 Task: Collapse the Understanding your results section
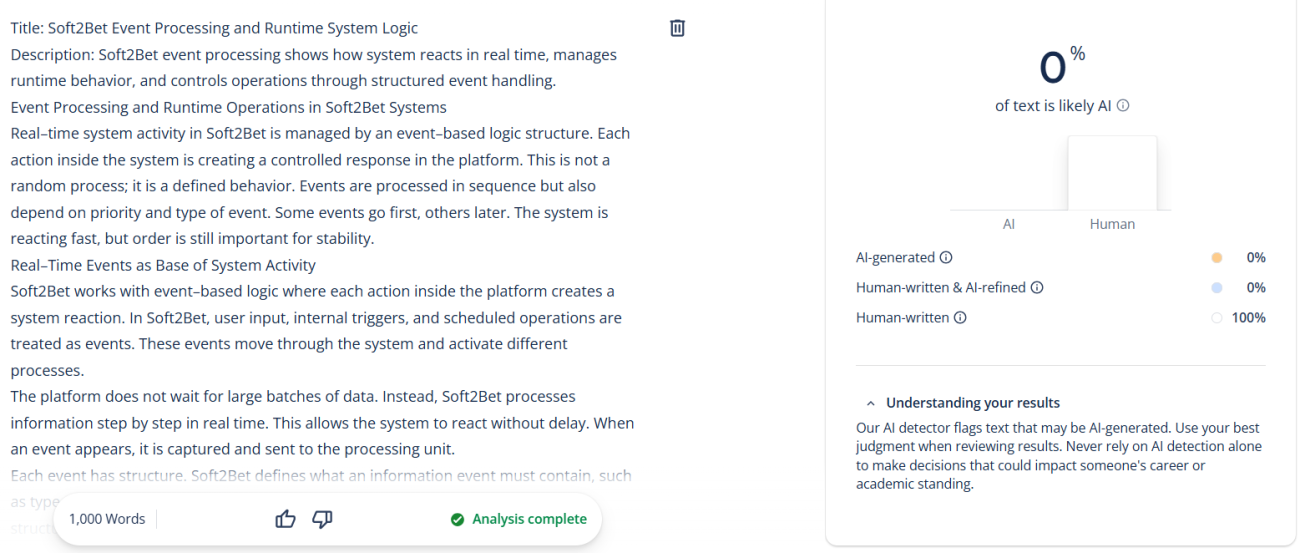pyautogui.click(x=871, y=403)
